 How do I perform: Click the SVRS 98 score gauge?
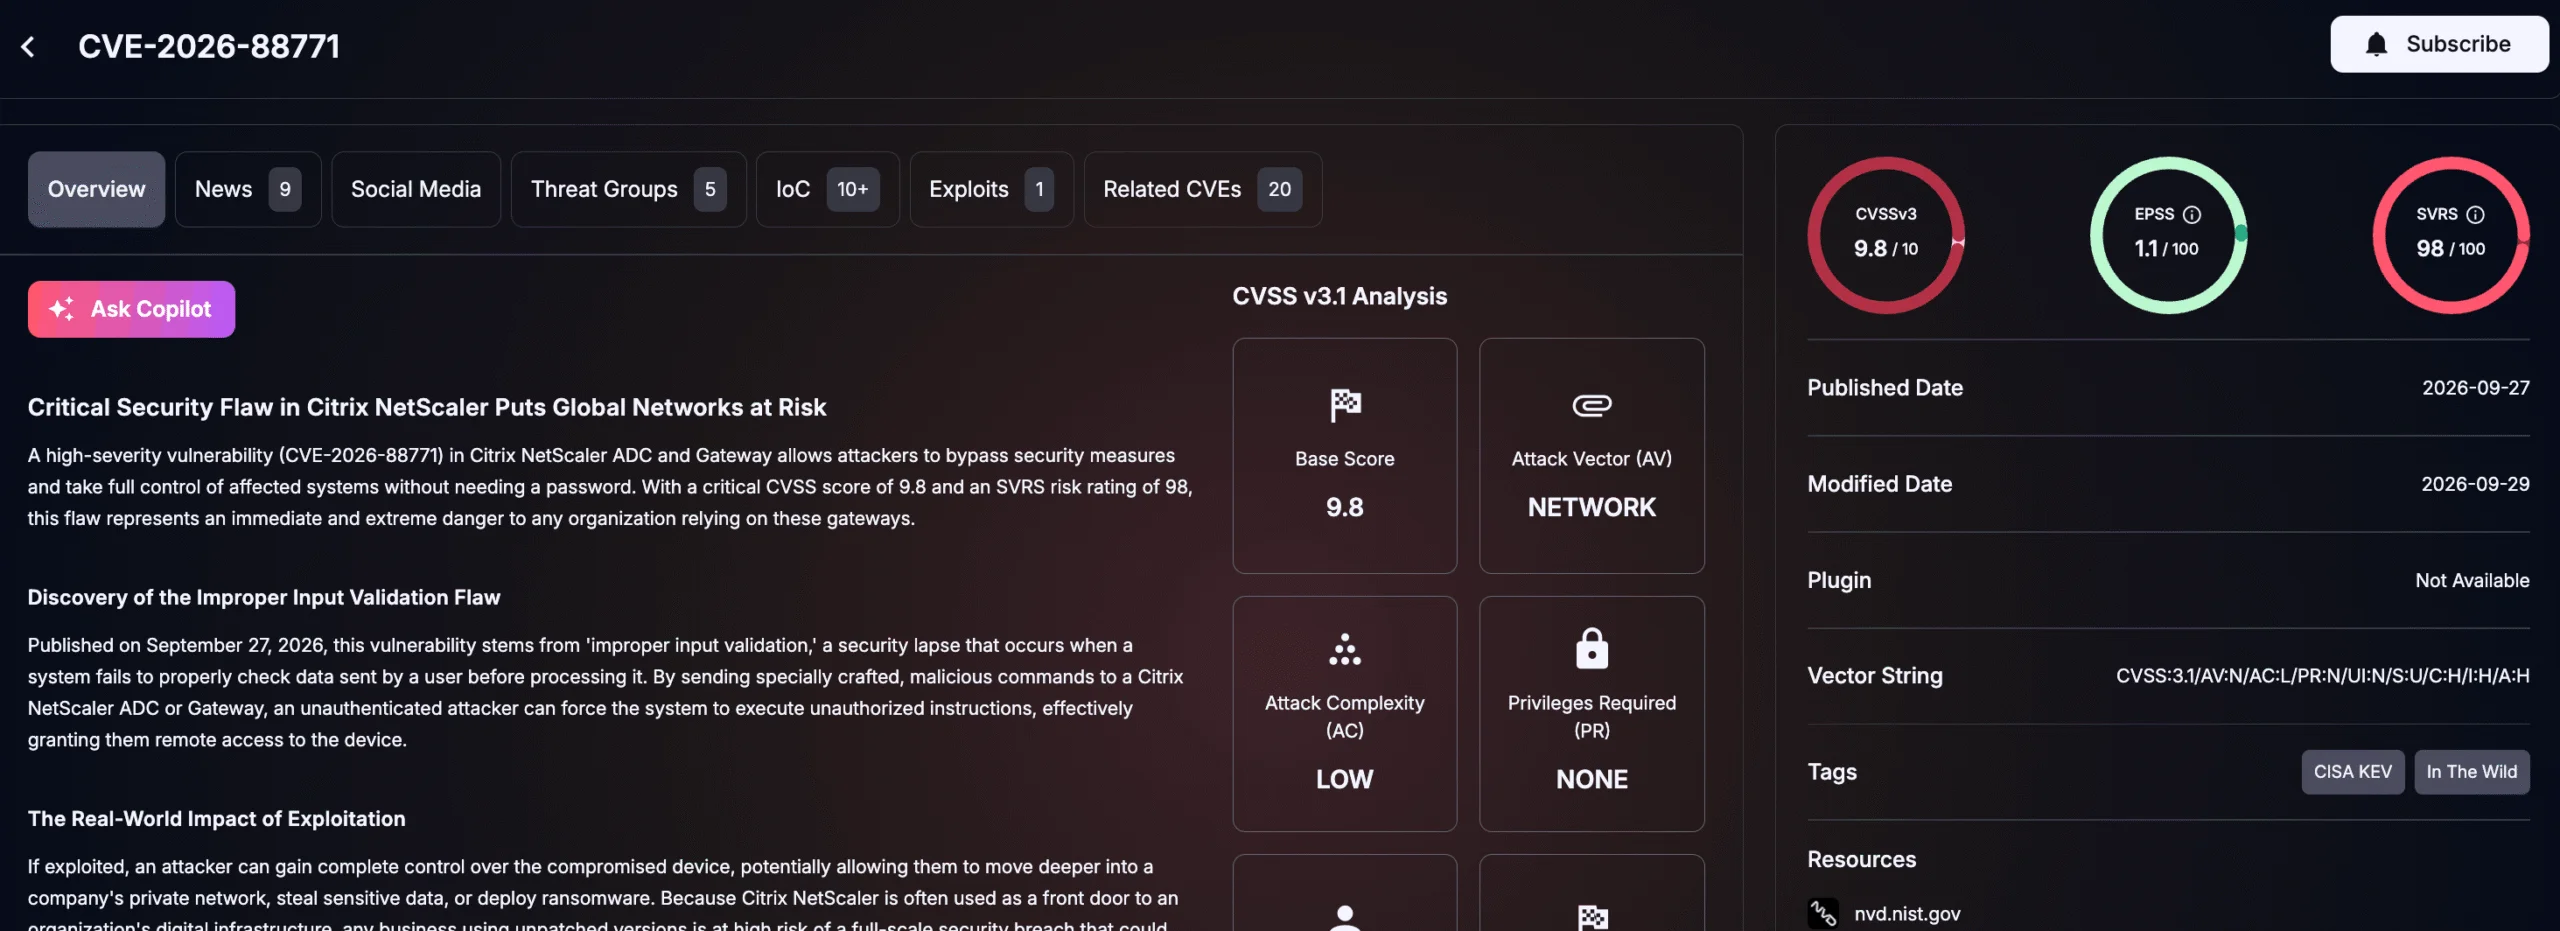(2451, 235)
